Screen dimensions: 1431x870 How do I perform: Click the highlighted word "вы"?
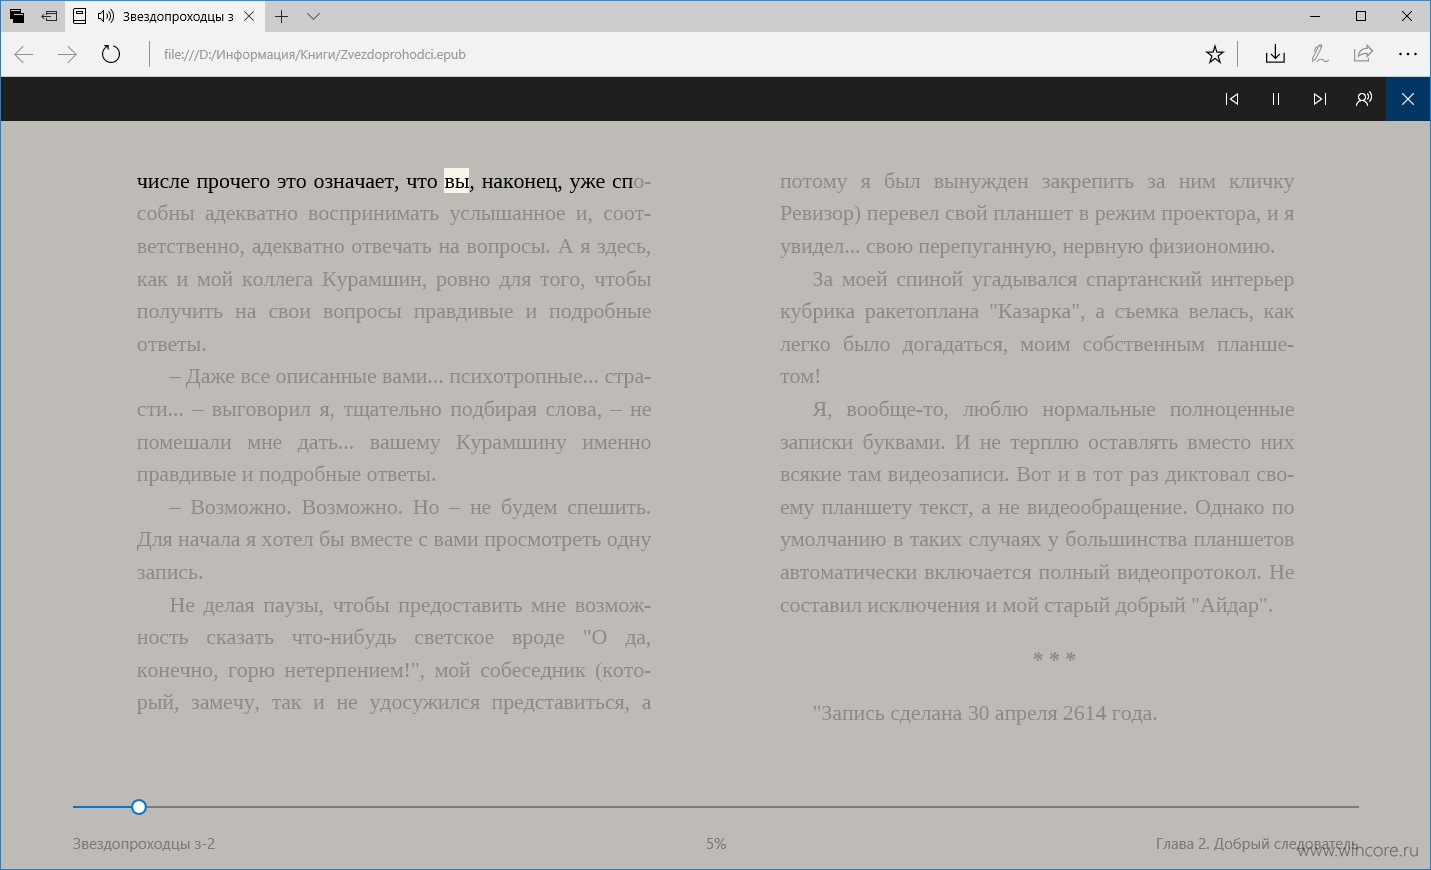click(456, 182)
